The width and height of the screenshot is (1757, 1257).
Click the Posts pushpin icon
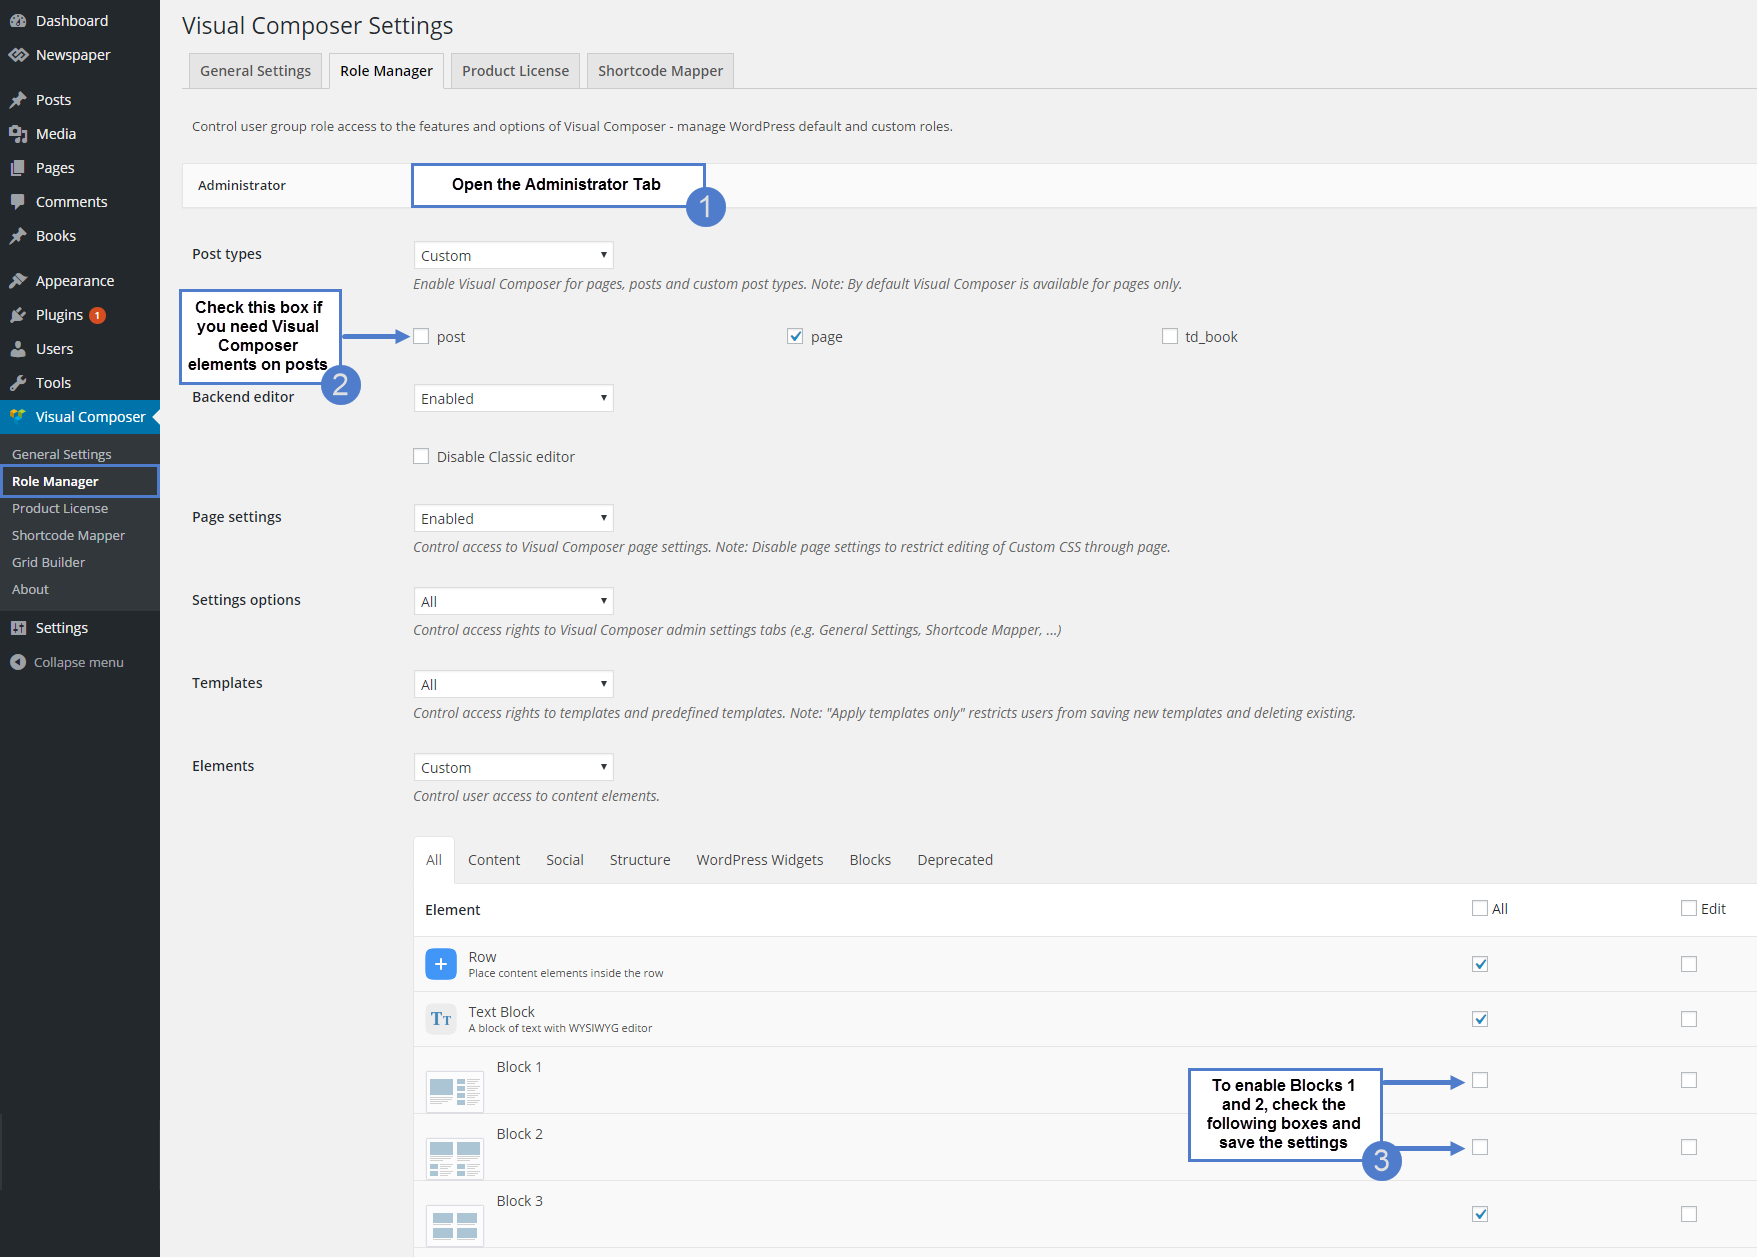point(18,100)
